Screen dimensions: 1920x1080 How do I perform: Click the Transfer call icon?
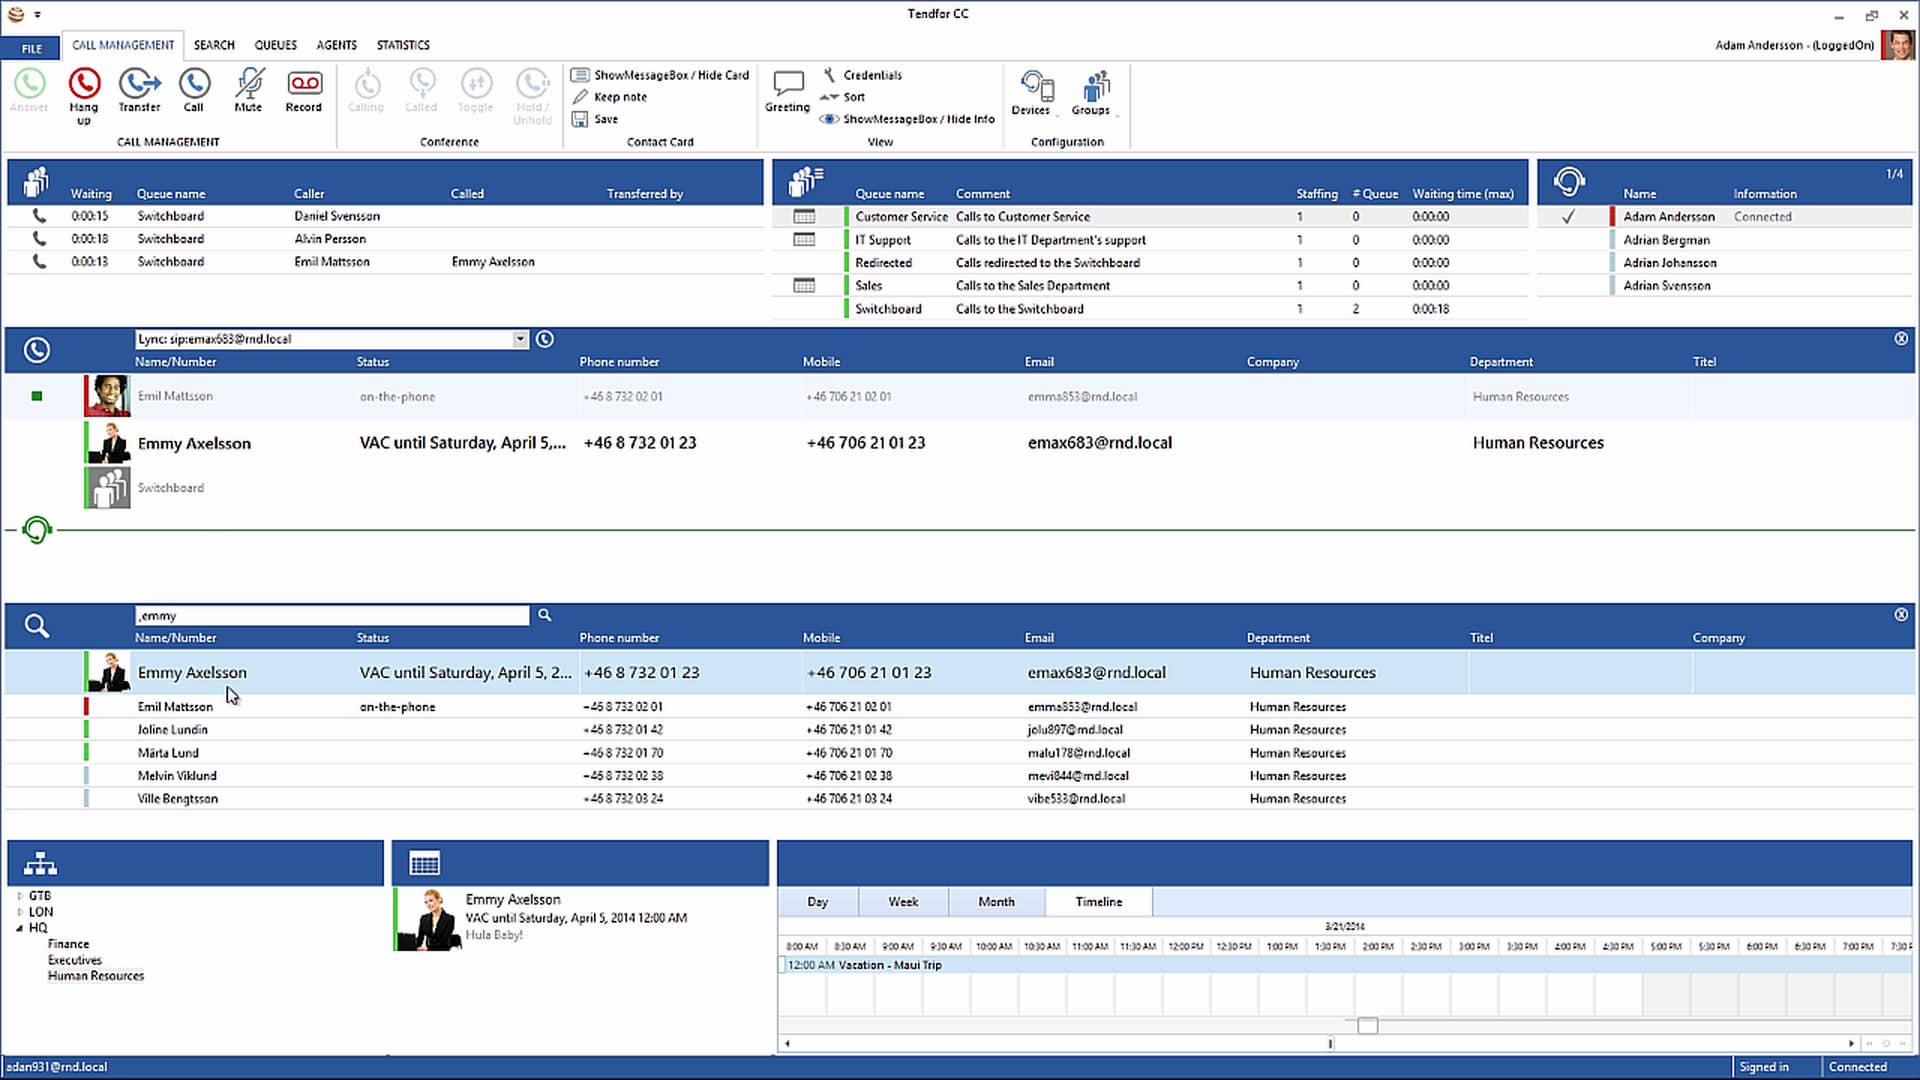coord(139,85)
